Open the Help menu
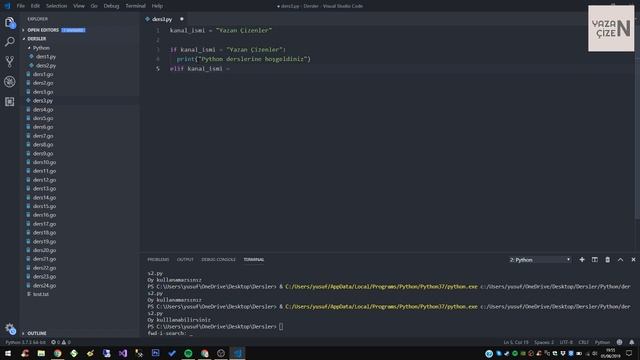Viewport: 640px width, 360px height. coord(157,6)
